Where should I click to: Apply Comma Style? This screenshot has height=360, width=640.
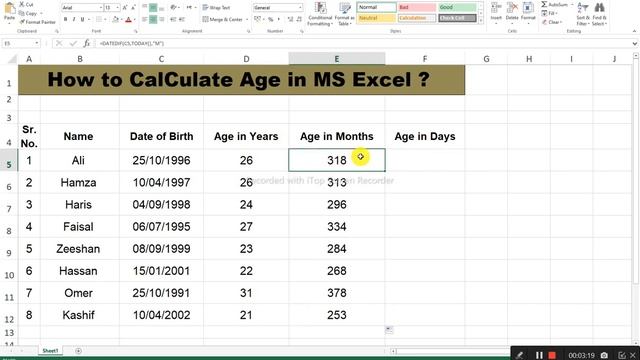point(279,20)
